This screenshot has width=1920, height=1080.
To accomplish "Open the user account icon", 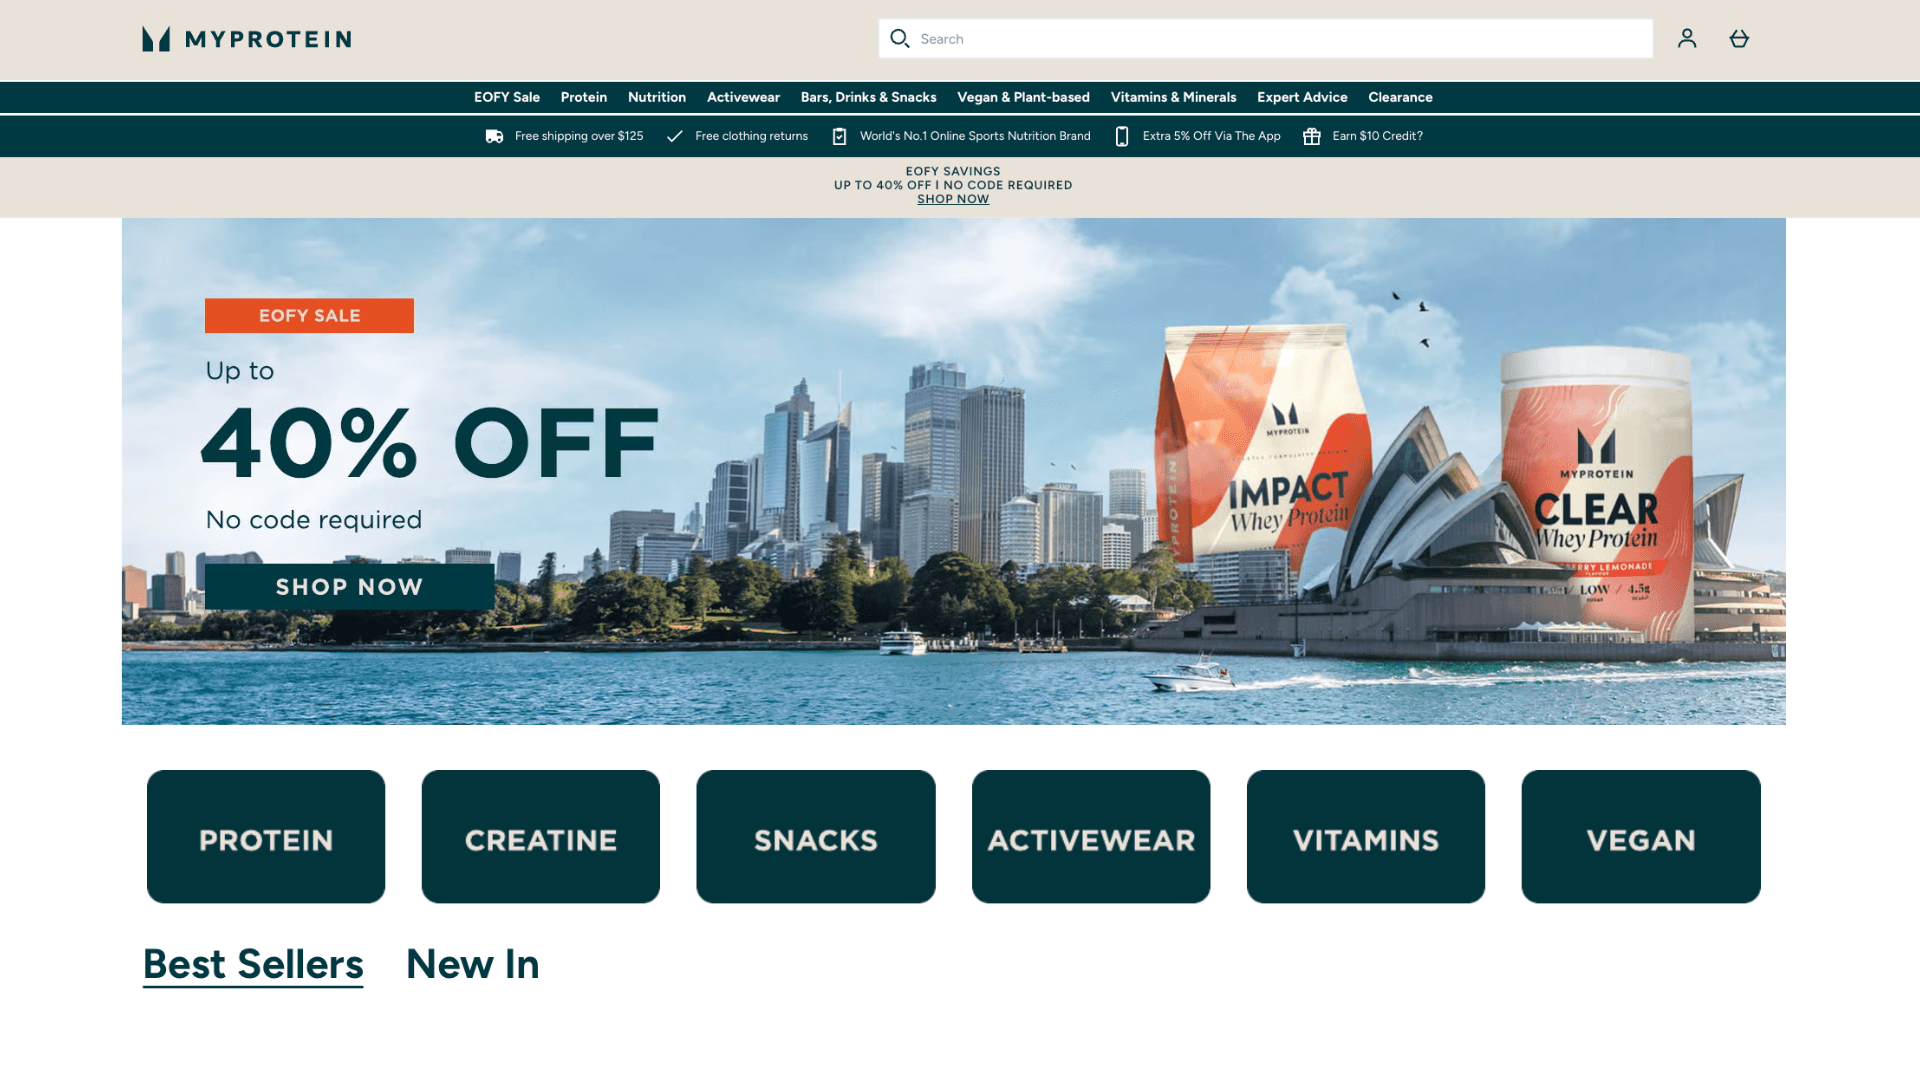I will pyautogui.click(x=1687, y=38).
